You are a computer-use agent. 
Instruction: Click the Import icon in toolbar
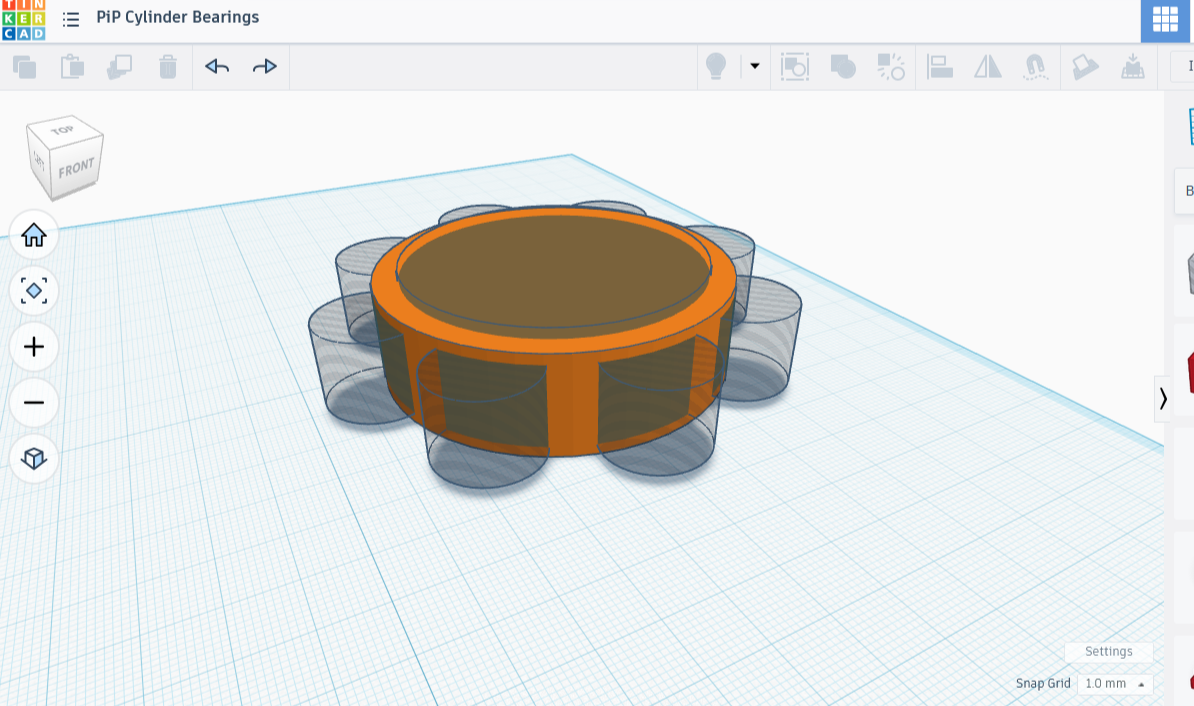(1133, 67)
